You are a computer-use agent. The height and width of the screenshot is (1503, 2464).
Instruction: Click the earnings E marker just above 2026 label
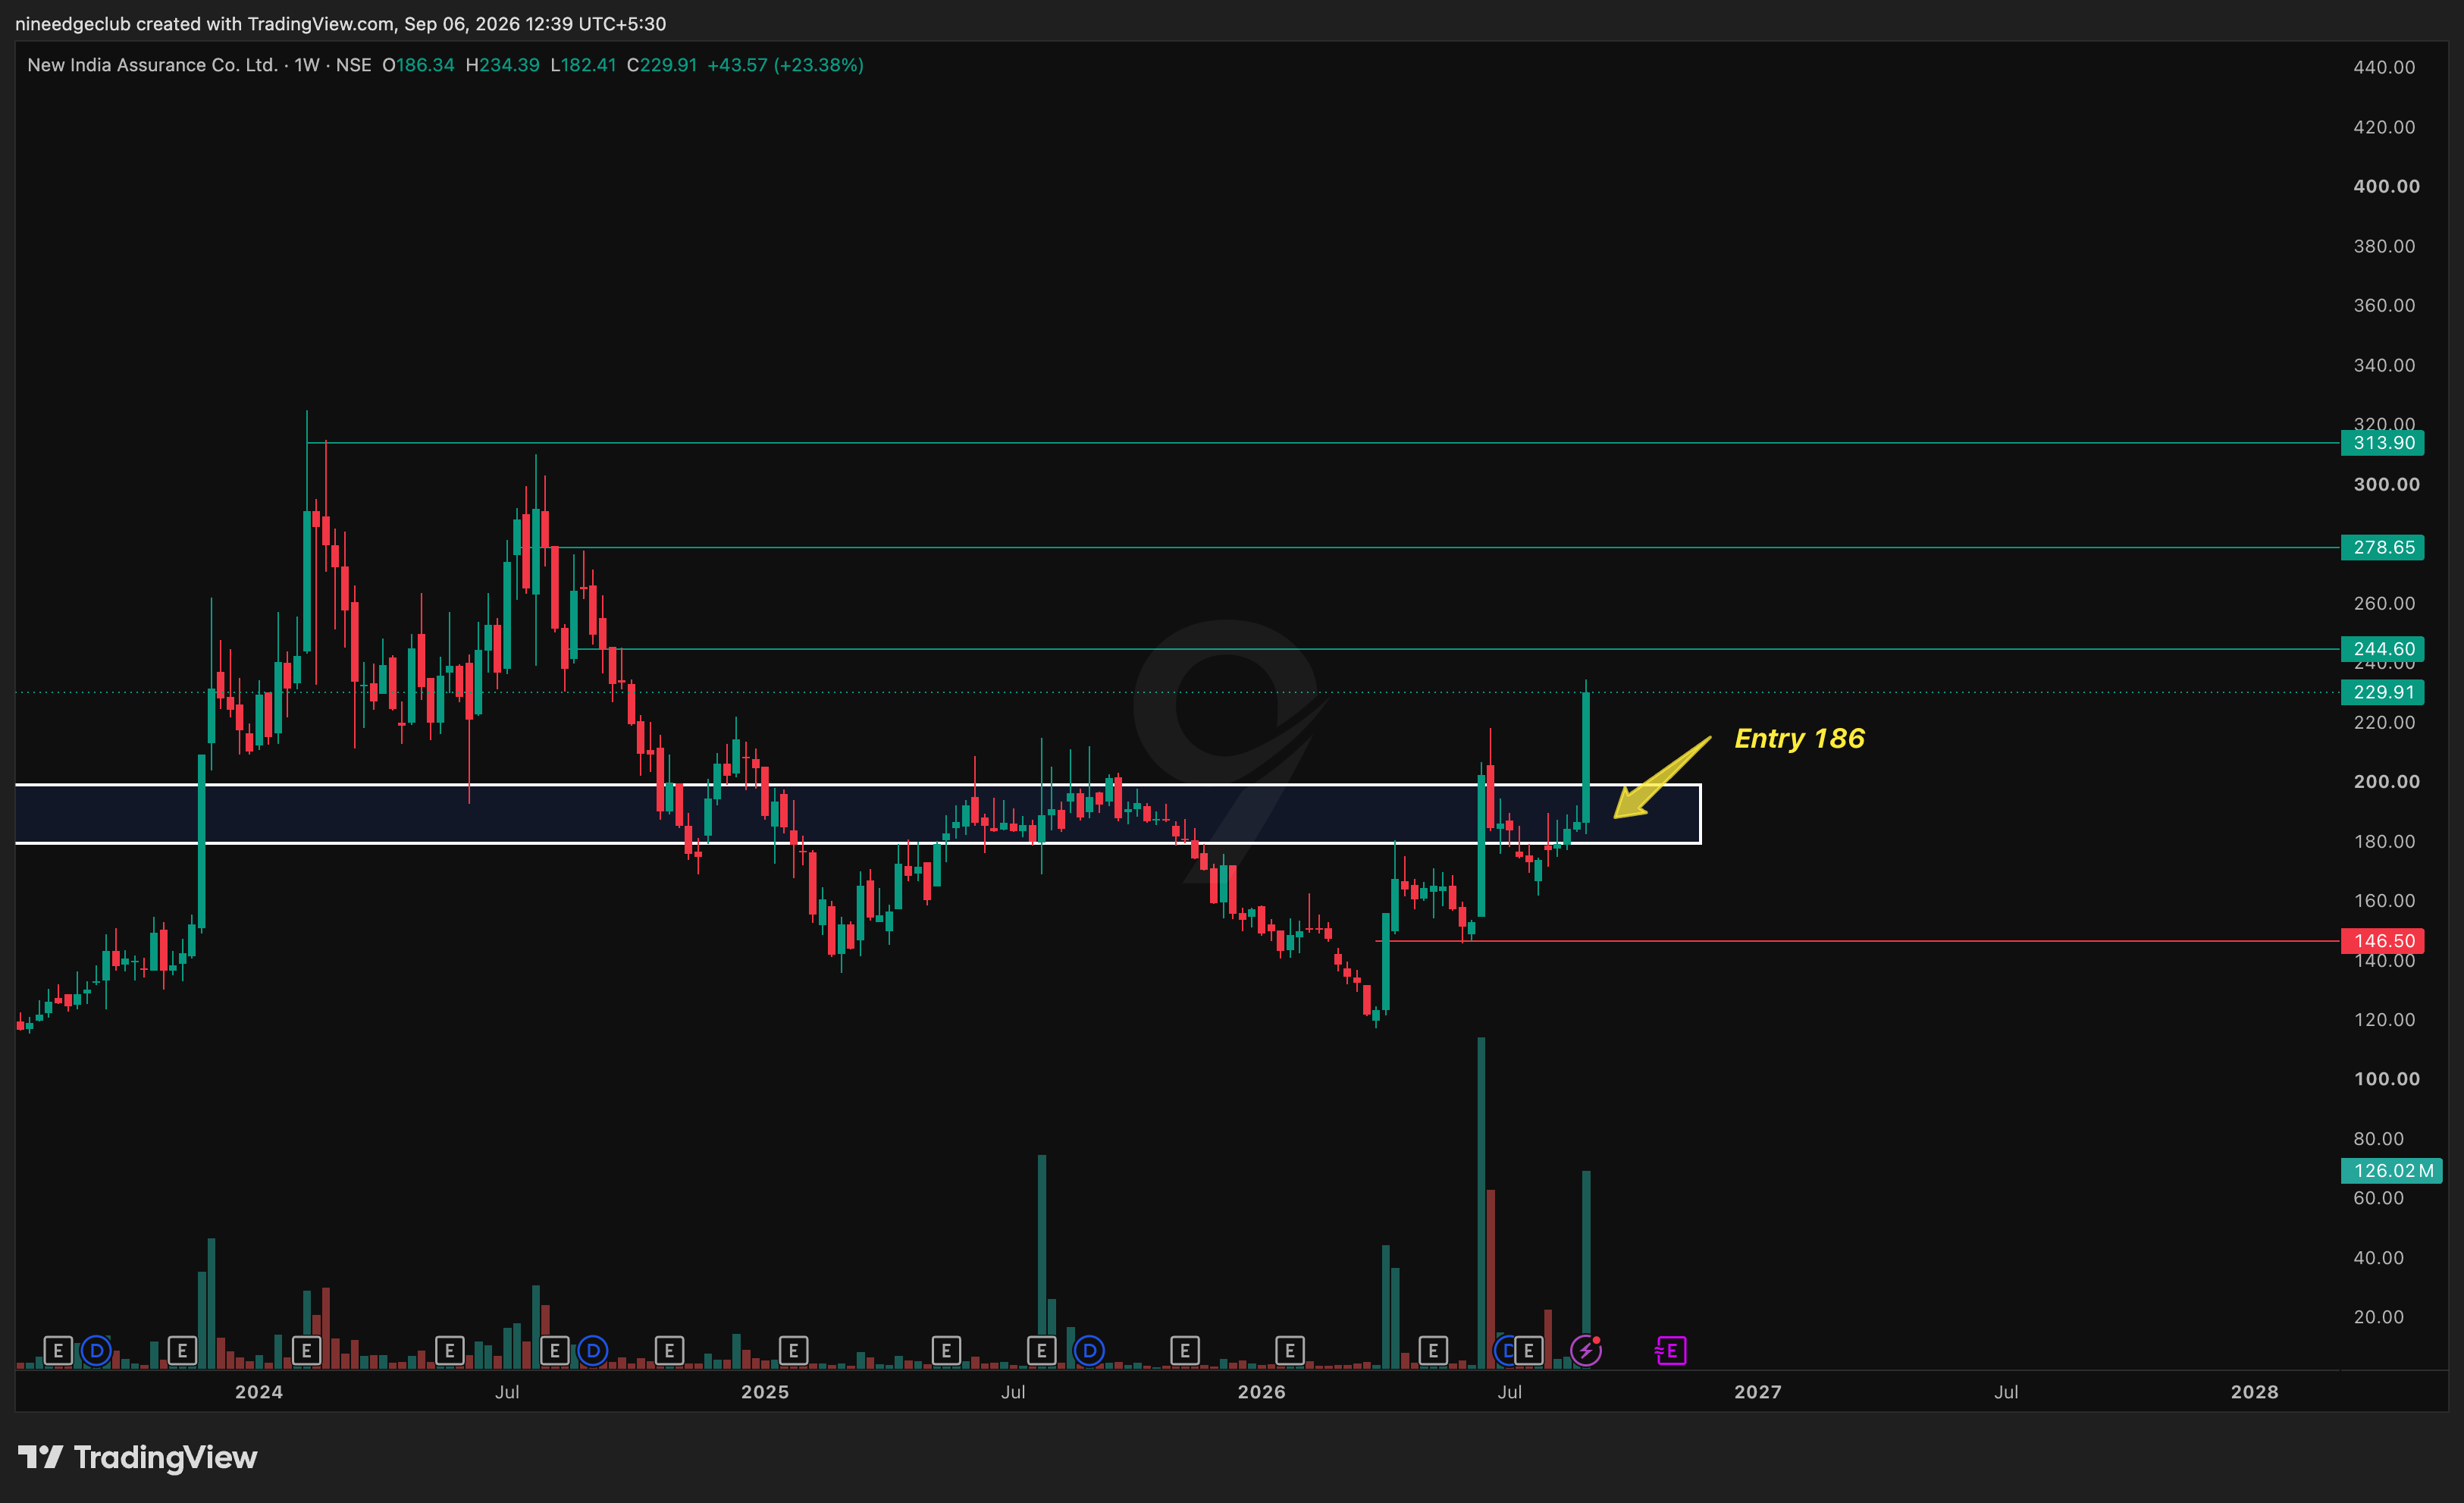click(1289, 1351)
